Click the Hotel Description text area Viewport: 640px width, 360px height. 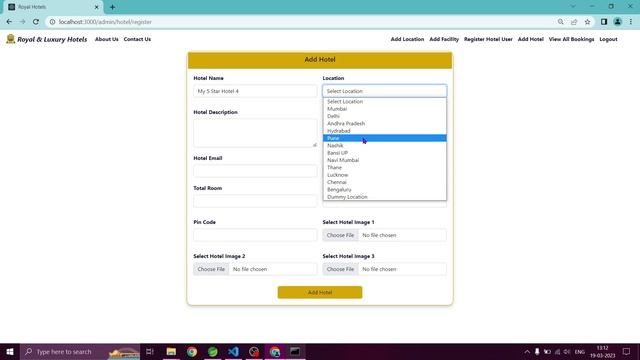[255, 133]
